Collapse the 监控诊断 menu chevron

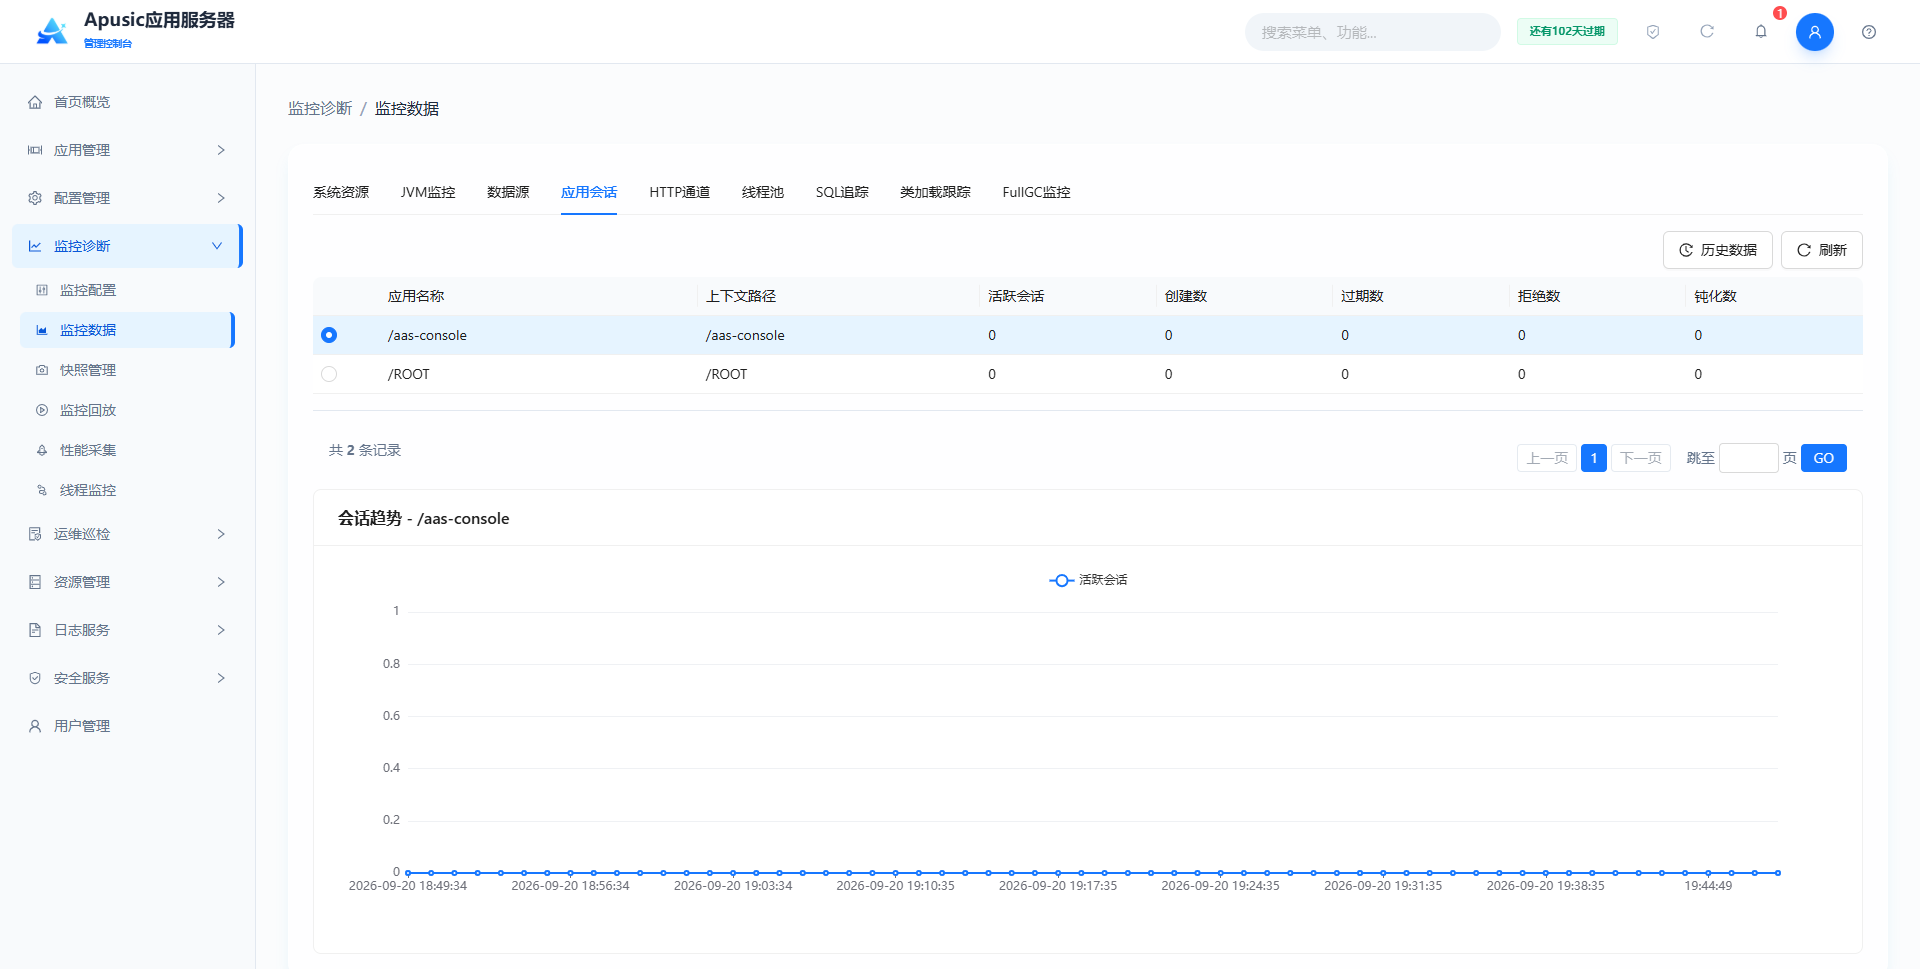217,246
